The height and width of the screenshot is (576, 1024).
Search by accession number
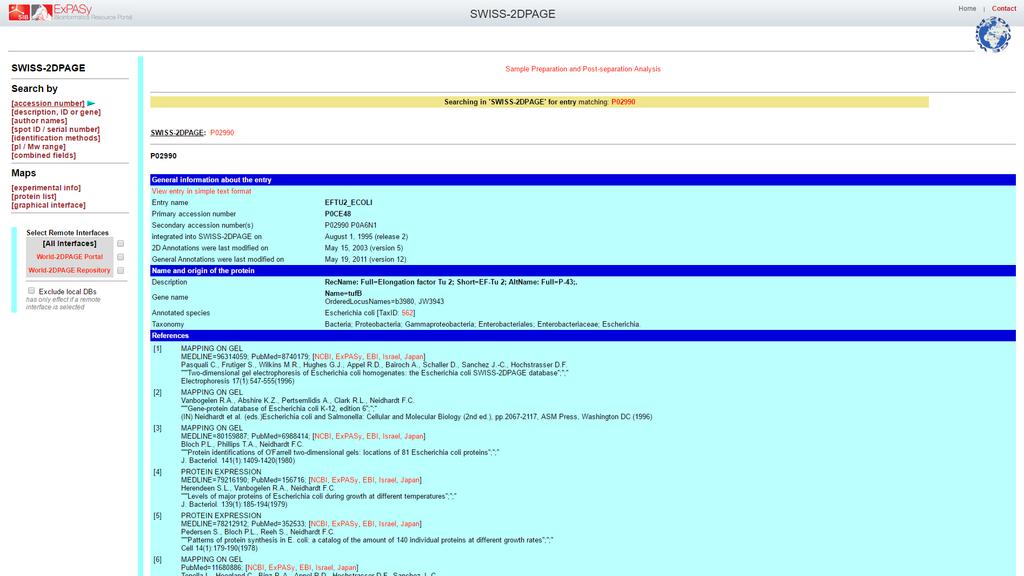[48, 103]
